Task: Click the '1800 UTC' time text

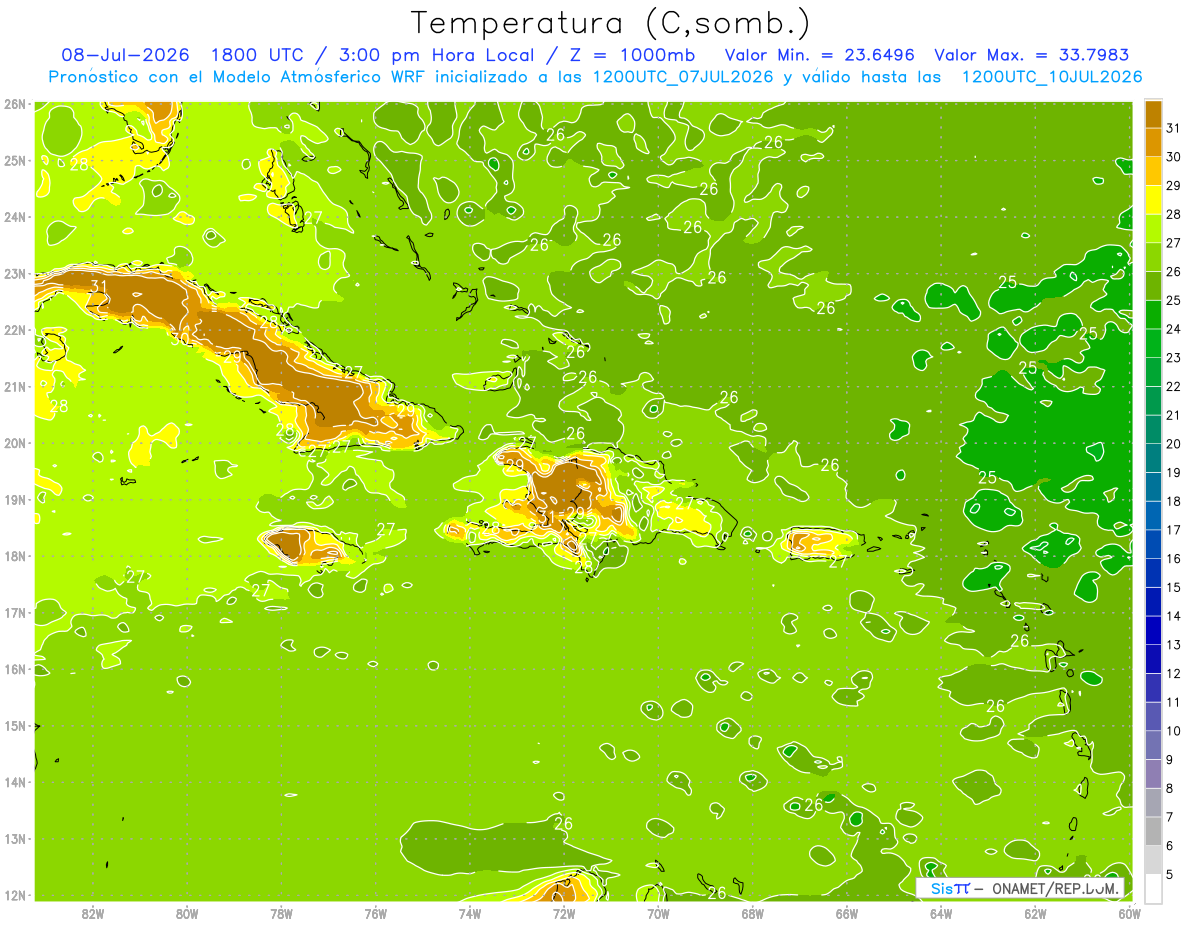Action: point(260,55)
